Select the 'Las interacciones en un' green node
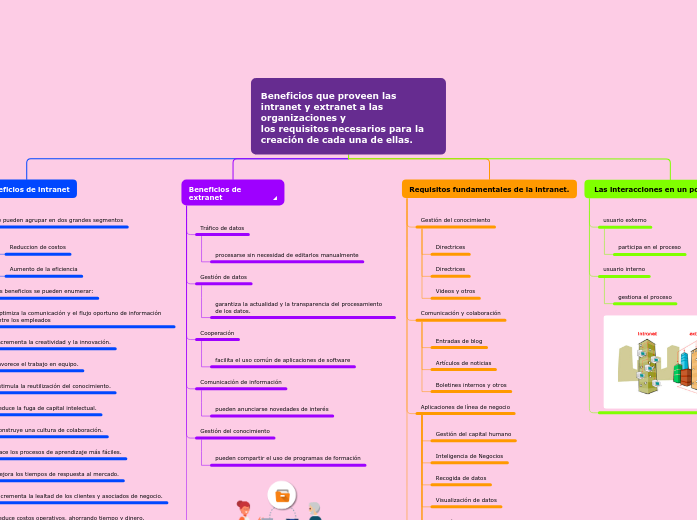697x520 pixels. coord(641,189)
